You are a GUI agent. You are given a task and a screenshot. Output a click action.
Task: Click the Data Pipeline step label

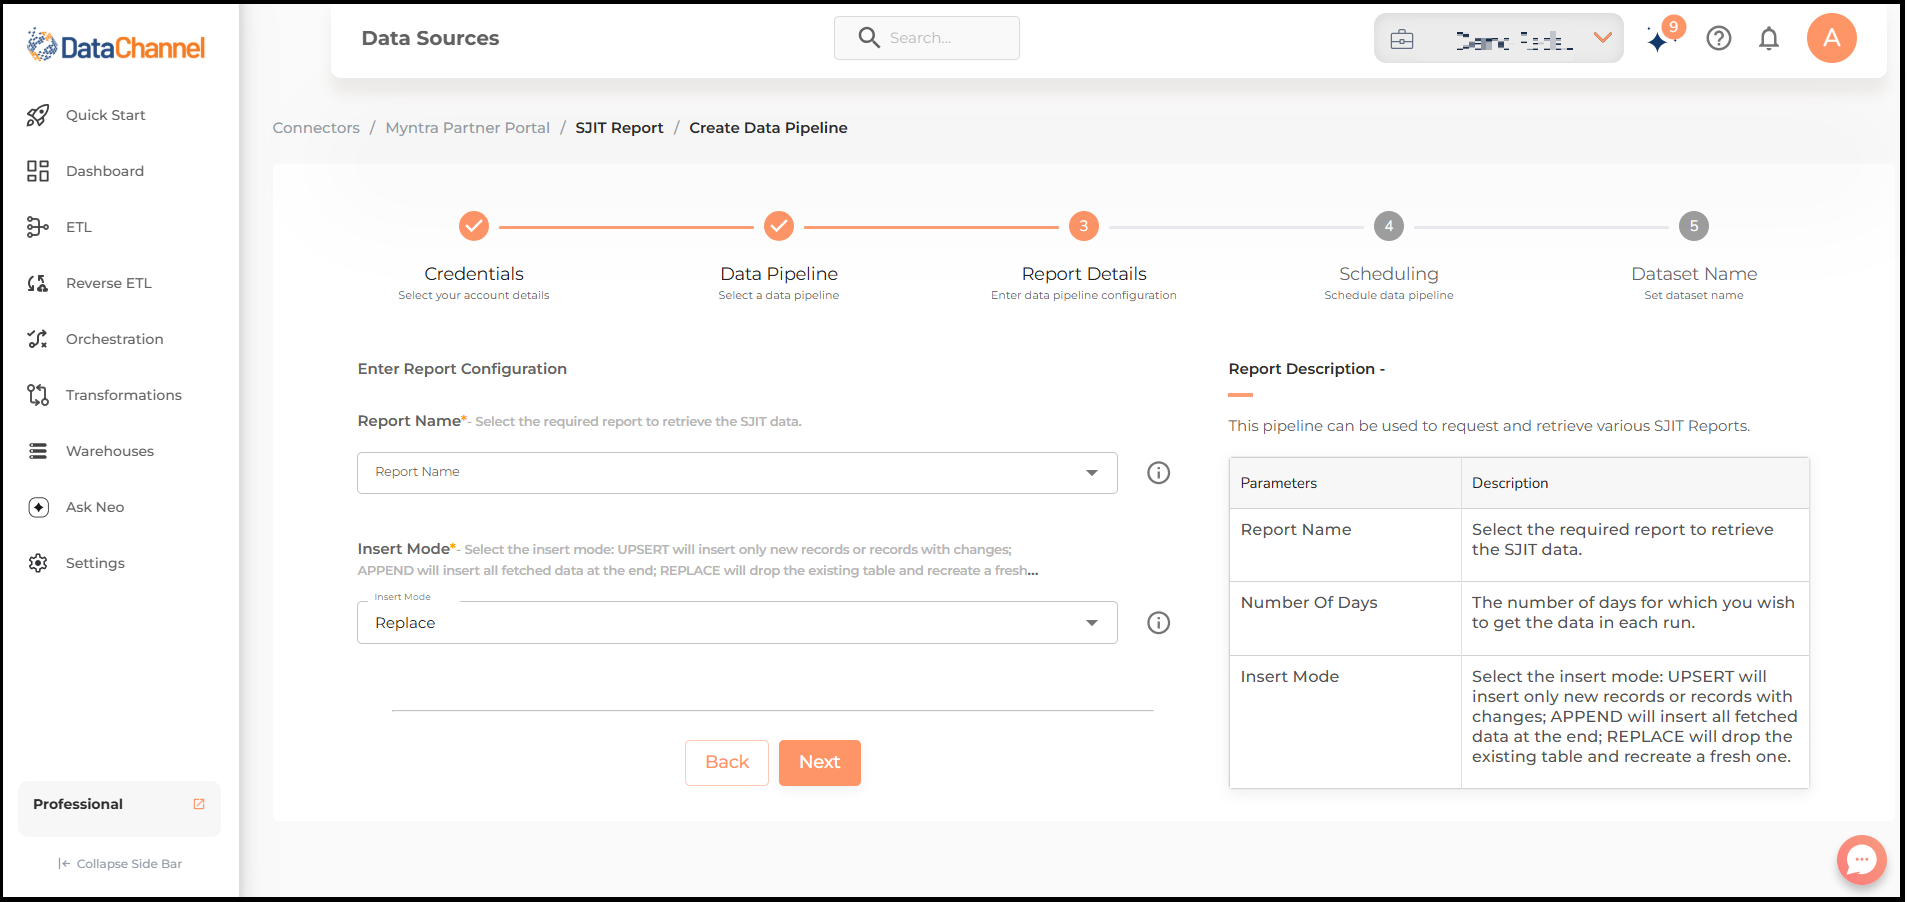click(779, 274)
